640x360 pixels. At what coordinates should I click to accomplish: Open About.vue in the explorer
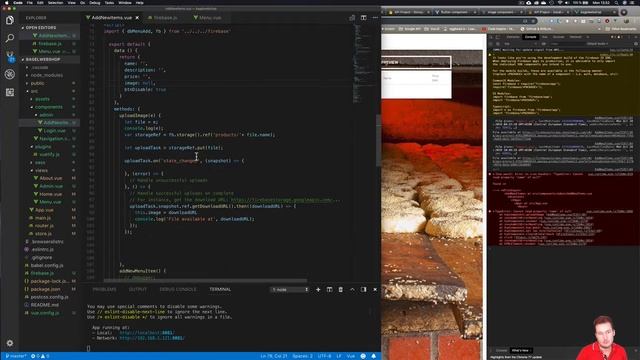tap(51, 178)
